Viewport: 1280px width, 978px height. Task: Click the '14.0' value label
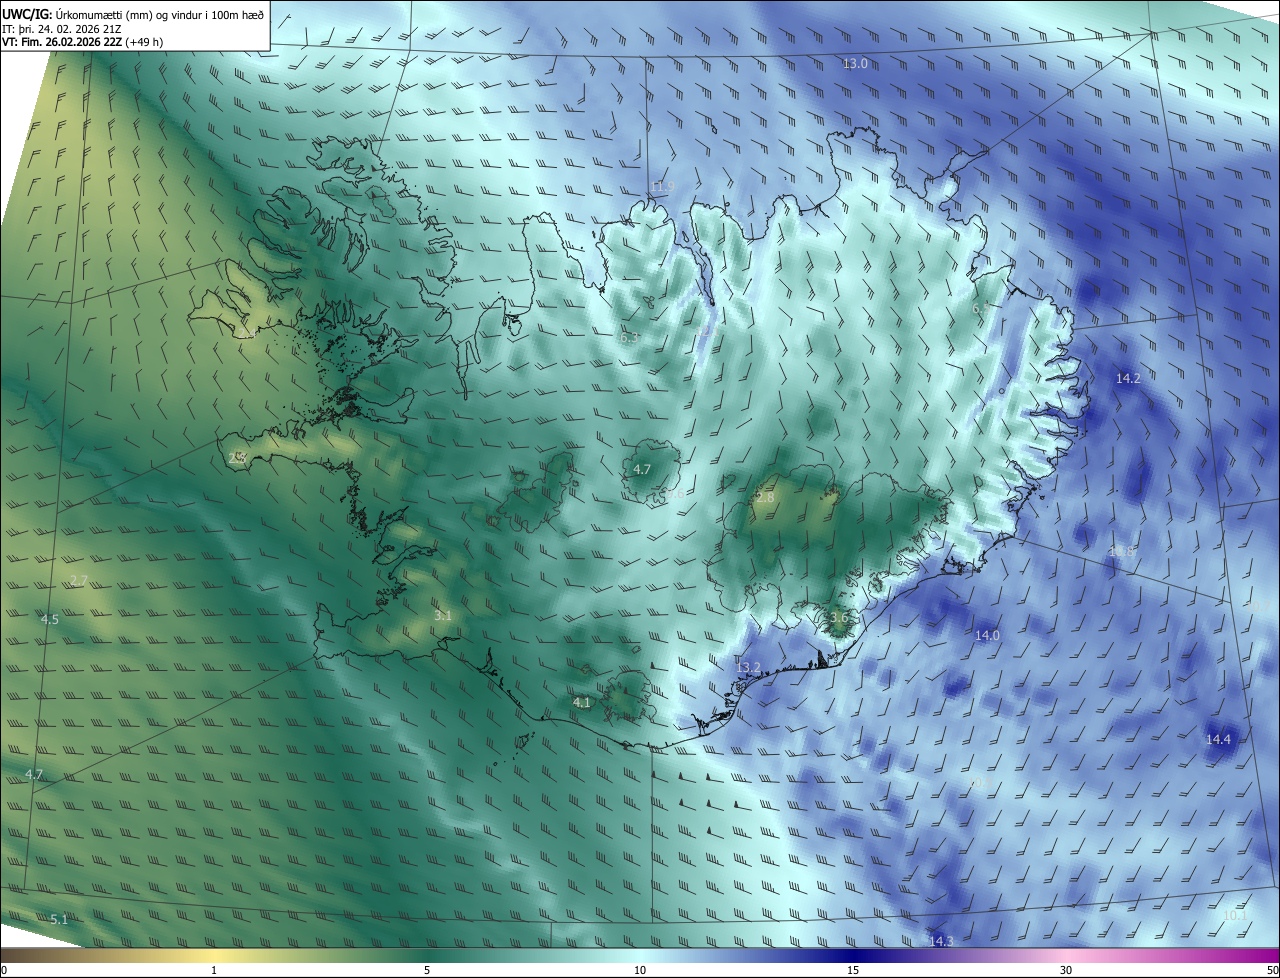click(987, 635)
